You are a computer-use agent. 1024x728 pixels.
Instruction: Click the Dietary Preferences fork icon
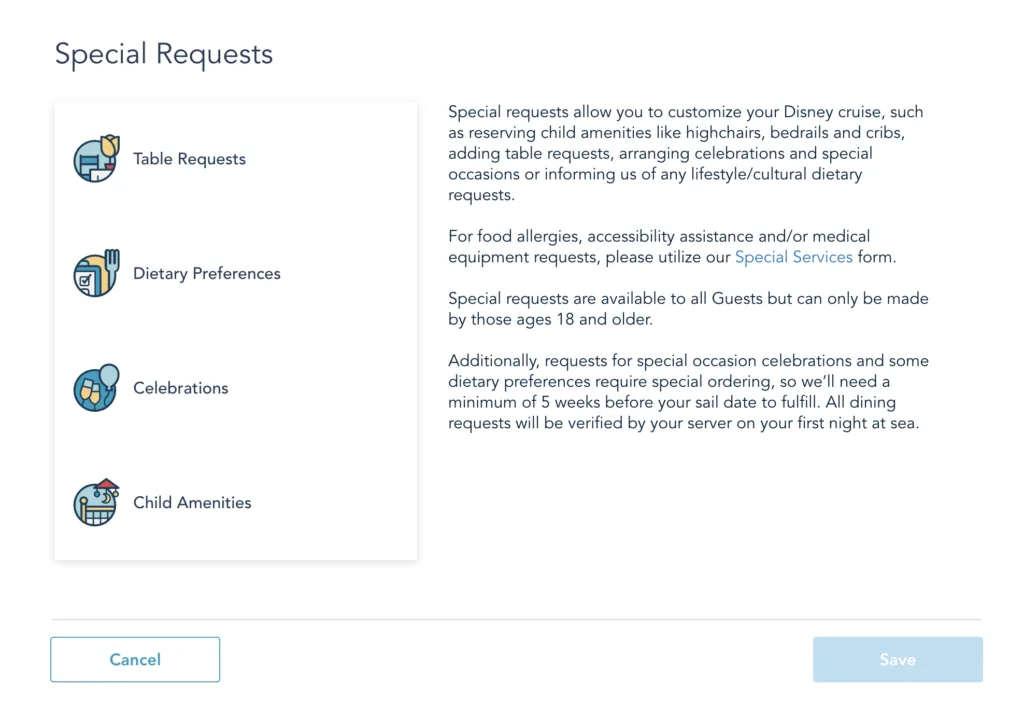(x=96, y=274)
